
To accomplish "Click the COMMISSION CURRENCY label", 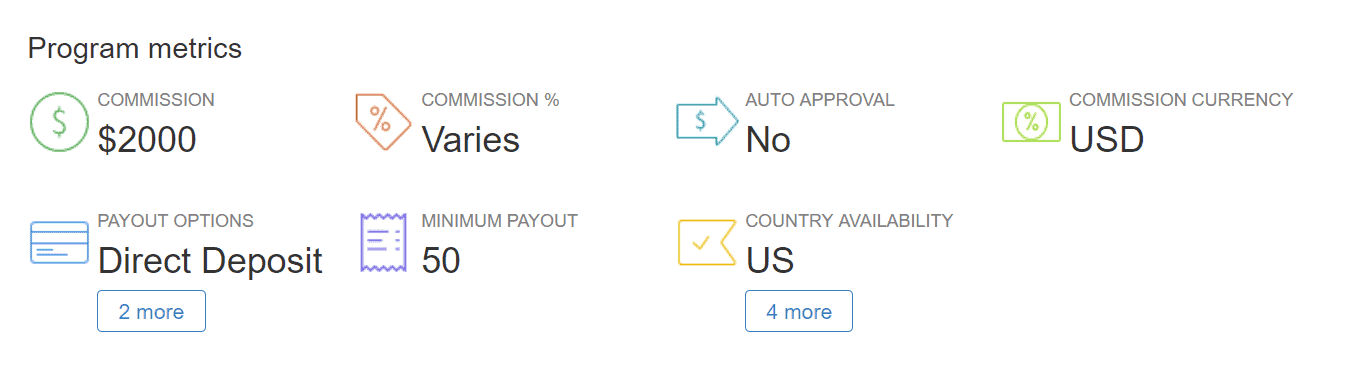I will (1181, 100).
